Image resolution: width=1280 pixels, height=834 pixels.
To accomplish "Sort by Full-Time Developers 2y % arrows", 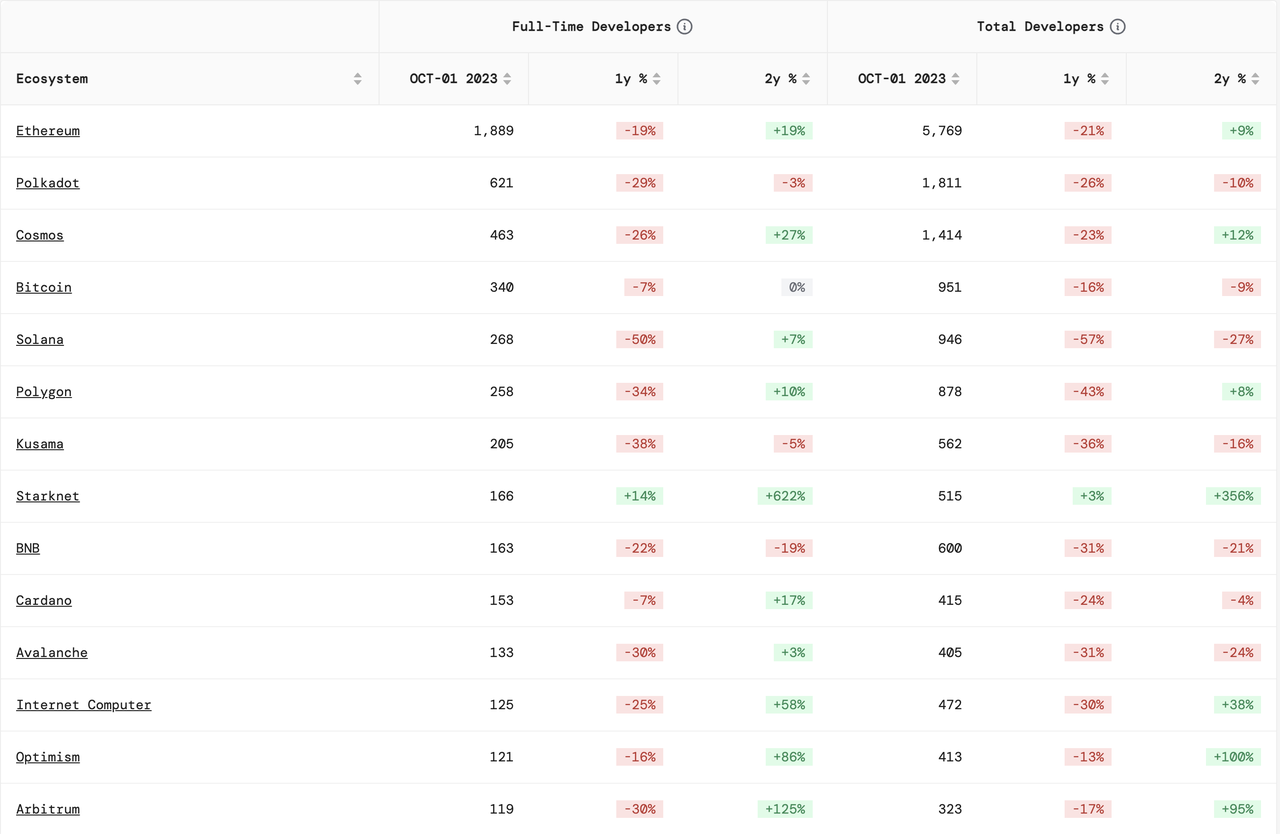I will click(x=806, y=79).
